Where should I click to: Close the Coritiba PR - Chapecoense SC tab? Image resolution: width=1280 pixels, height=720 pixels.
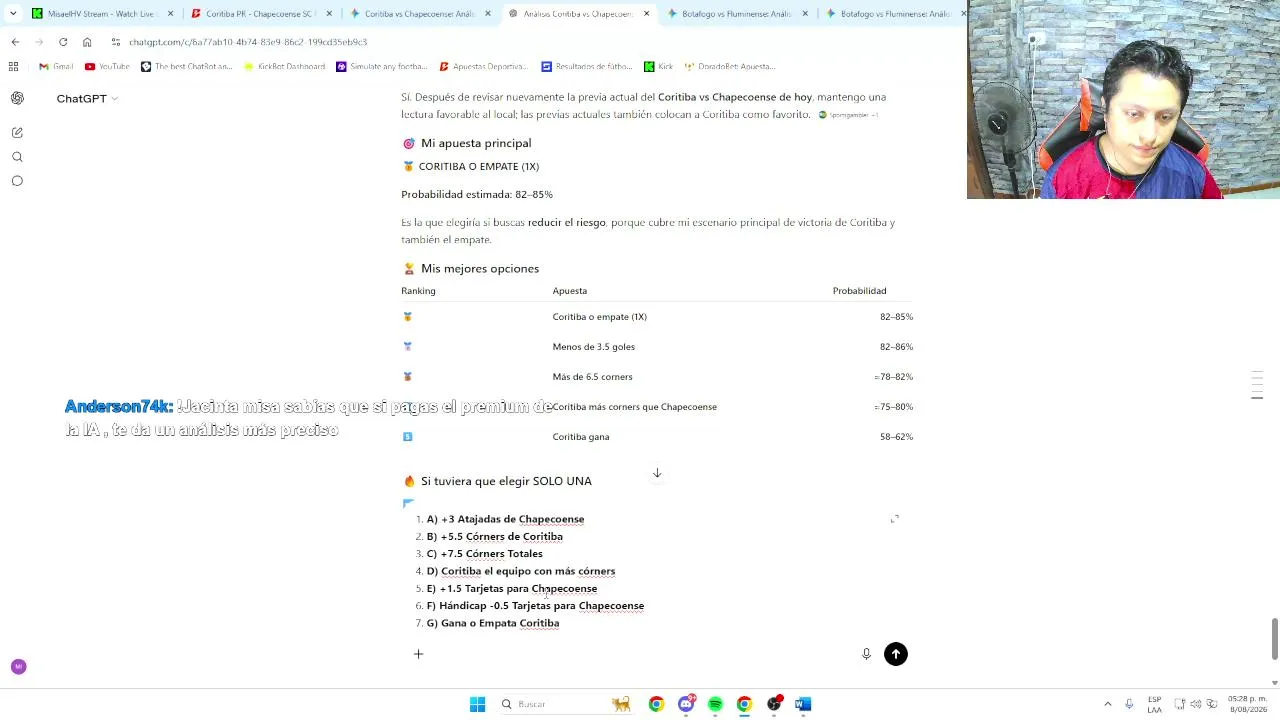point(329,14)
